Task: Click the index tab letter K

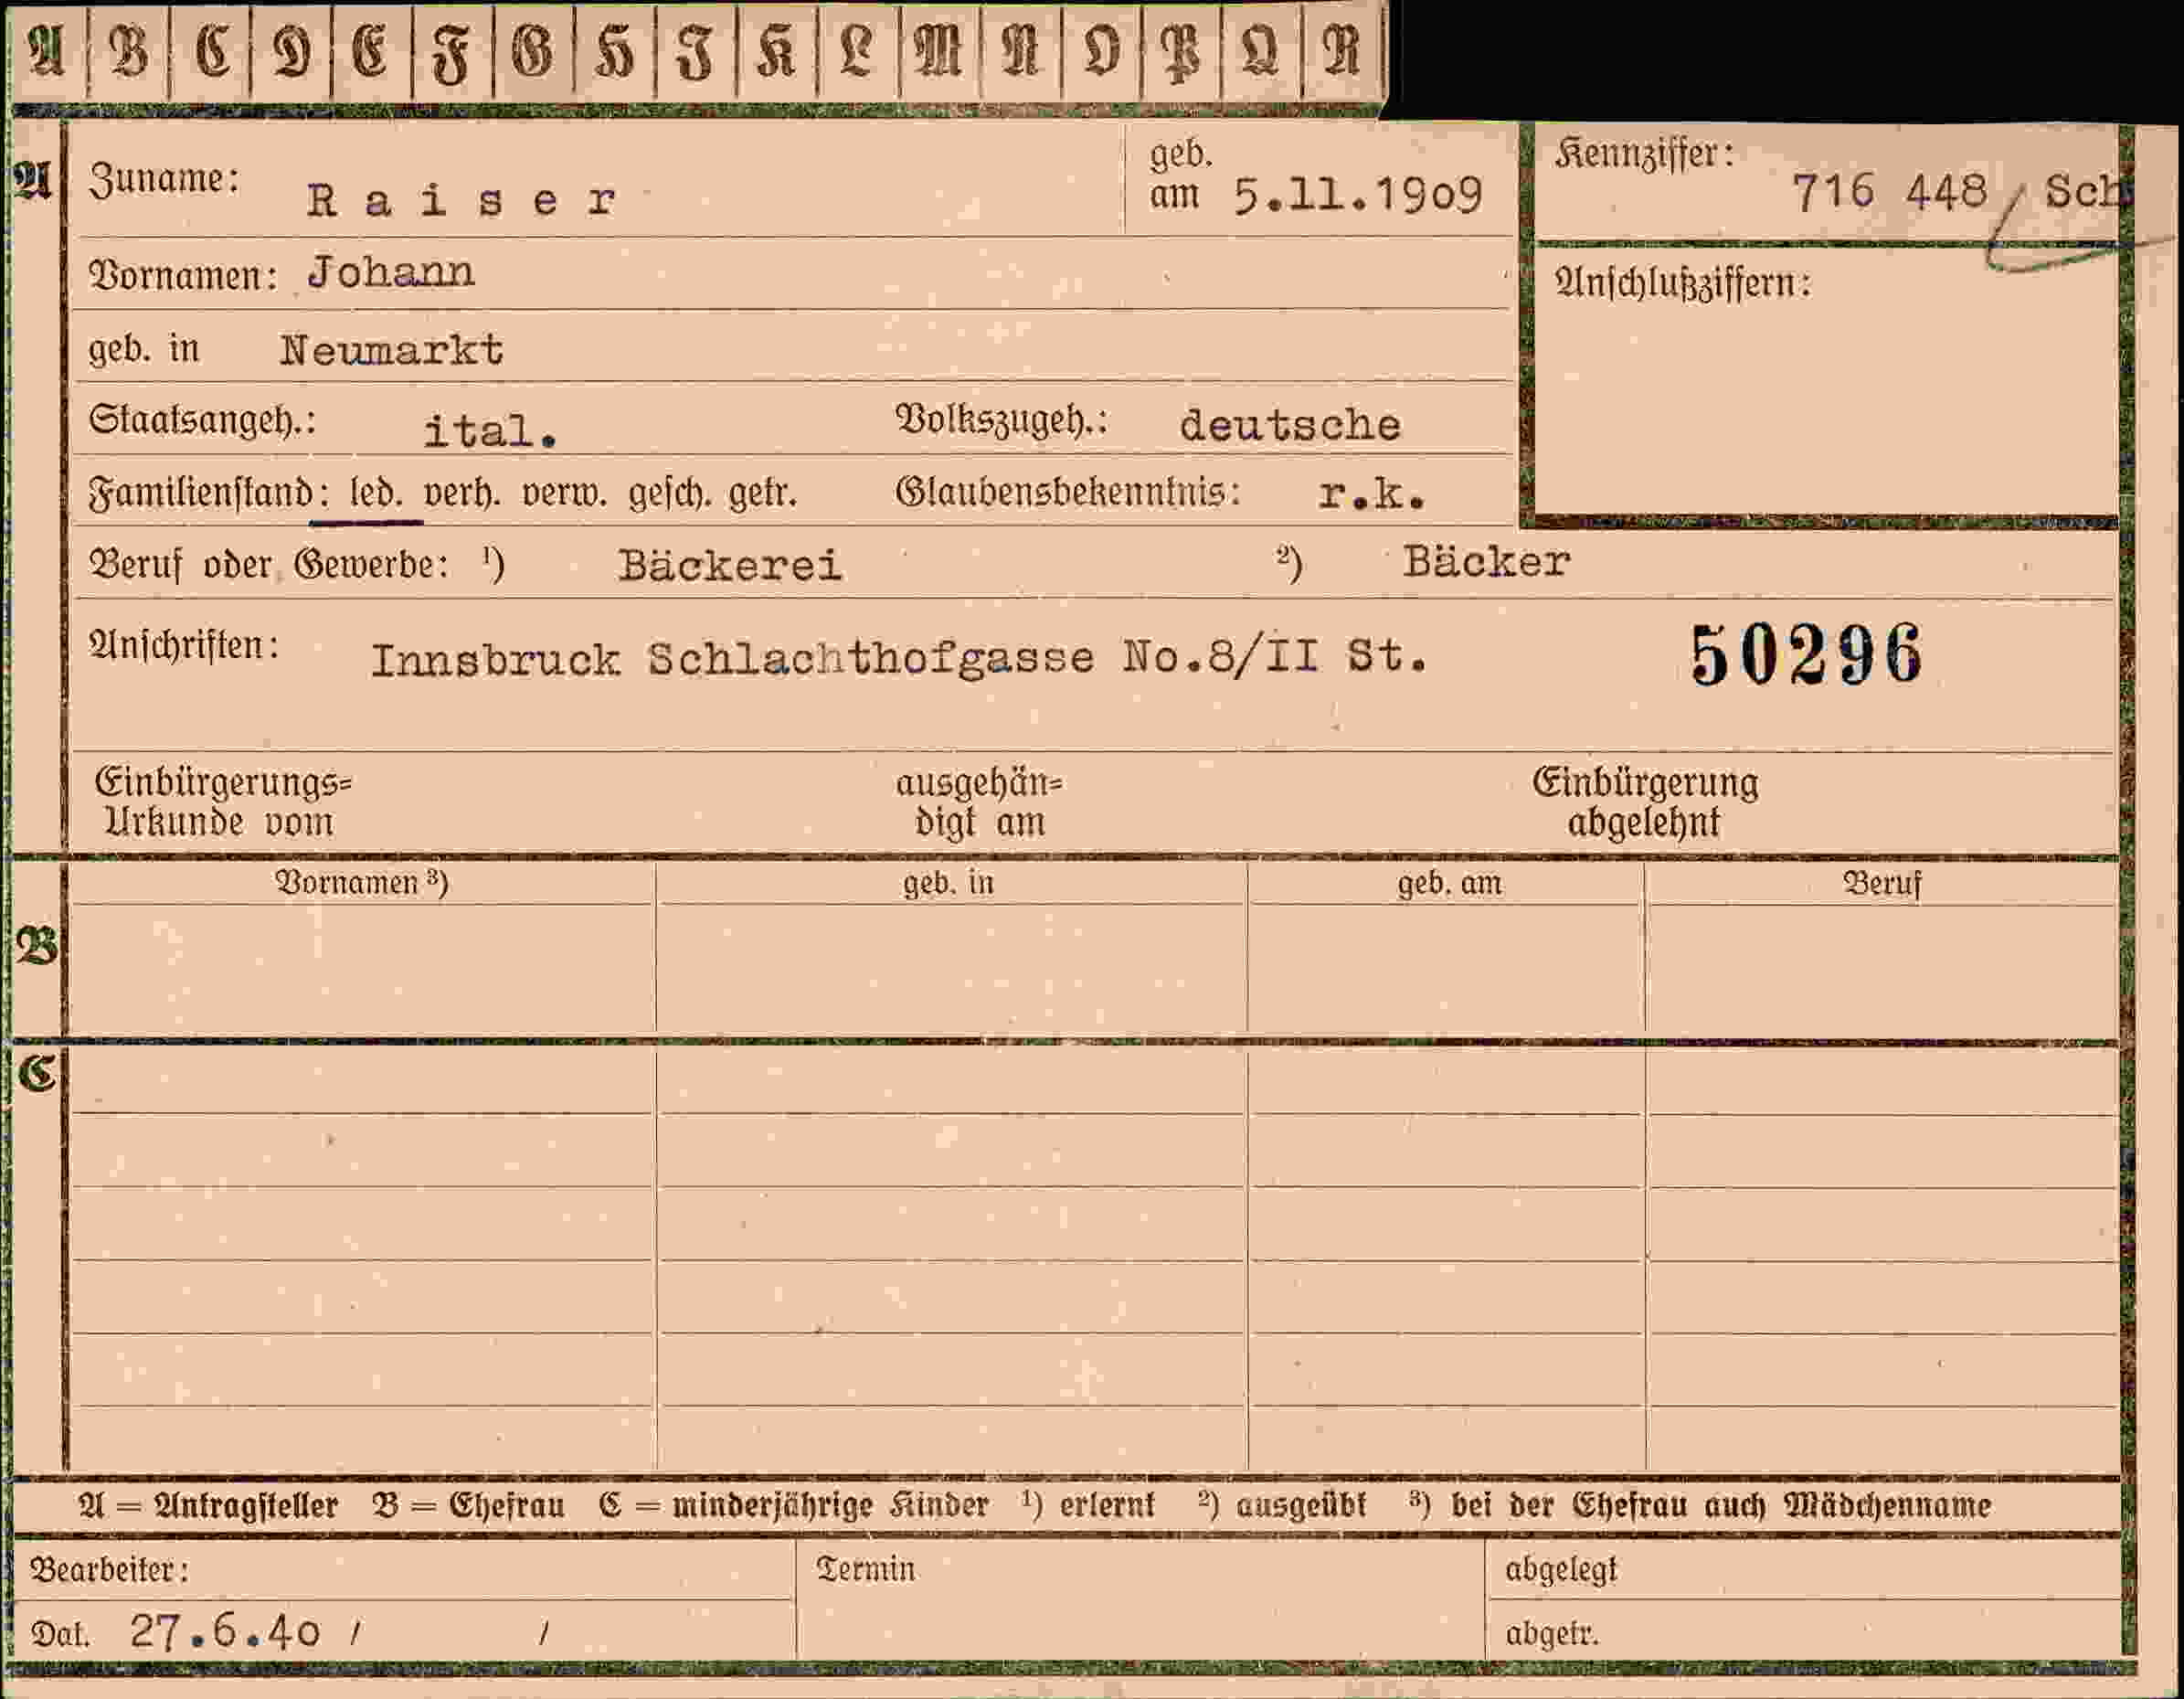Action: (776, 51)
